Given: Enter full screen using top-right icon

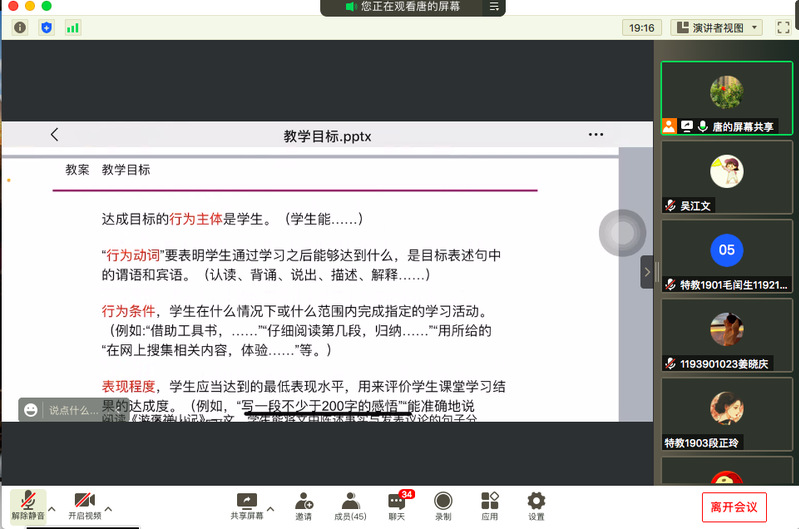Looking at the screenshot, I should (x=782, y=28).
